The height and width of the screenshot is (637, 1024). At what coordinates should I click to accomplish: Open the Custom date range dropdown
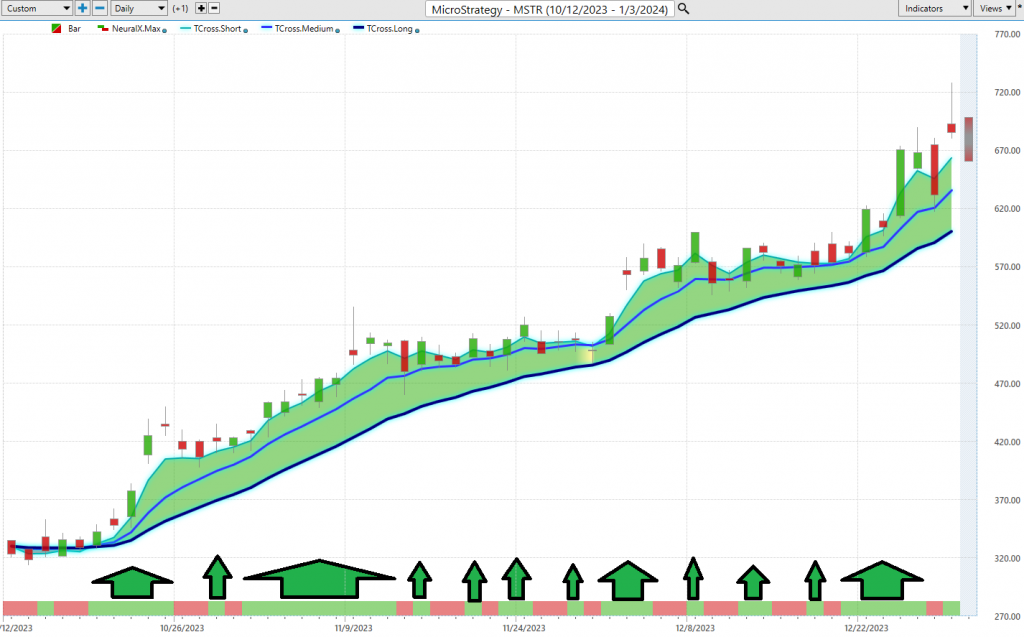pos(37,8)
